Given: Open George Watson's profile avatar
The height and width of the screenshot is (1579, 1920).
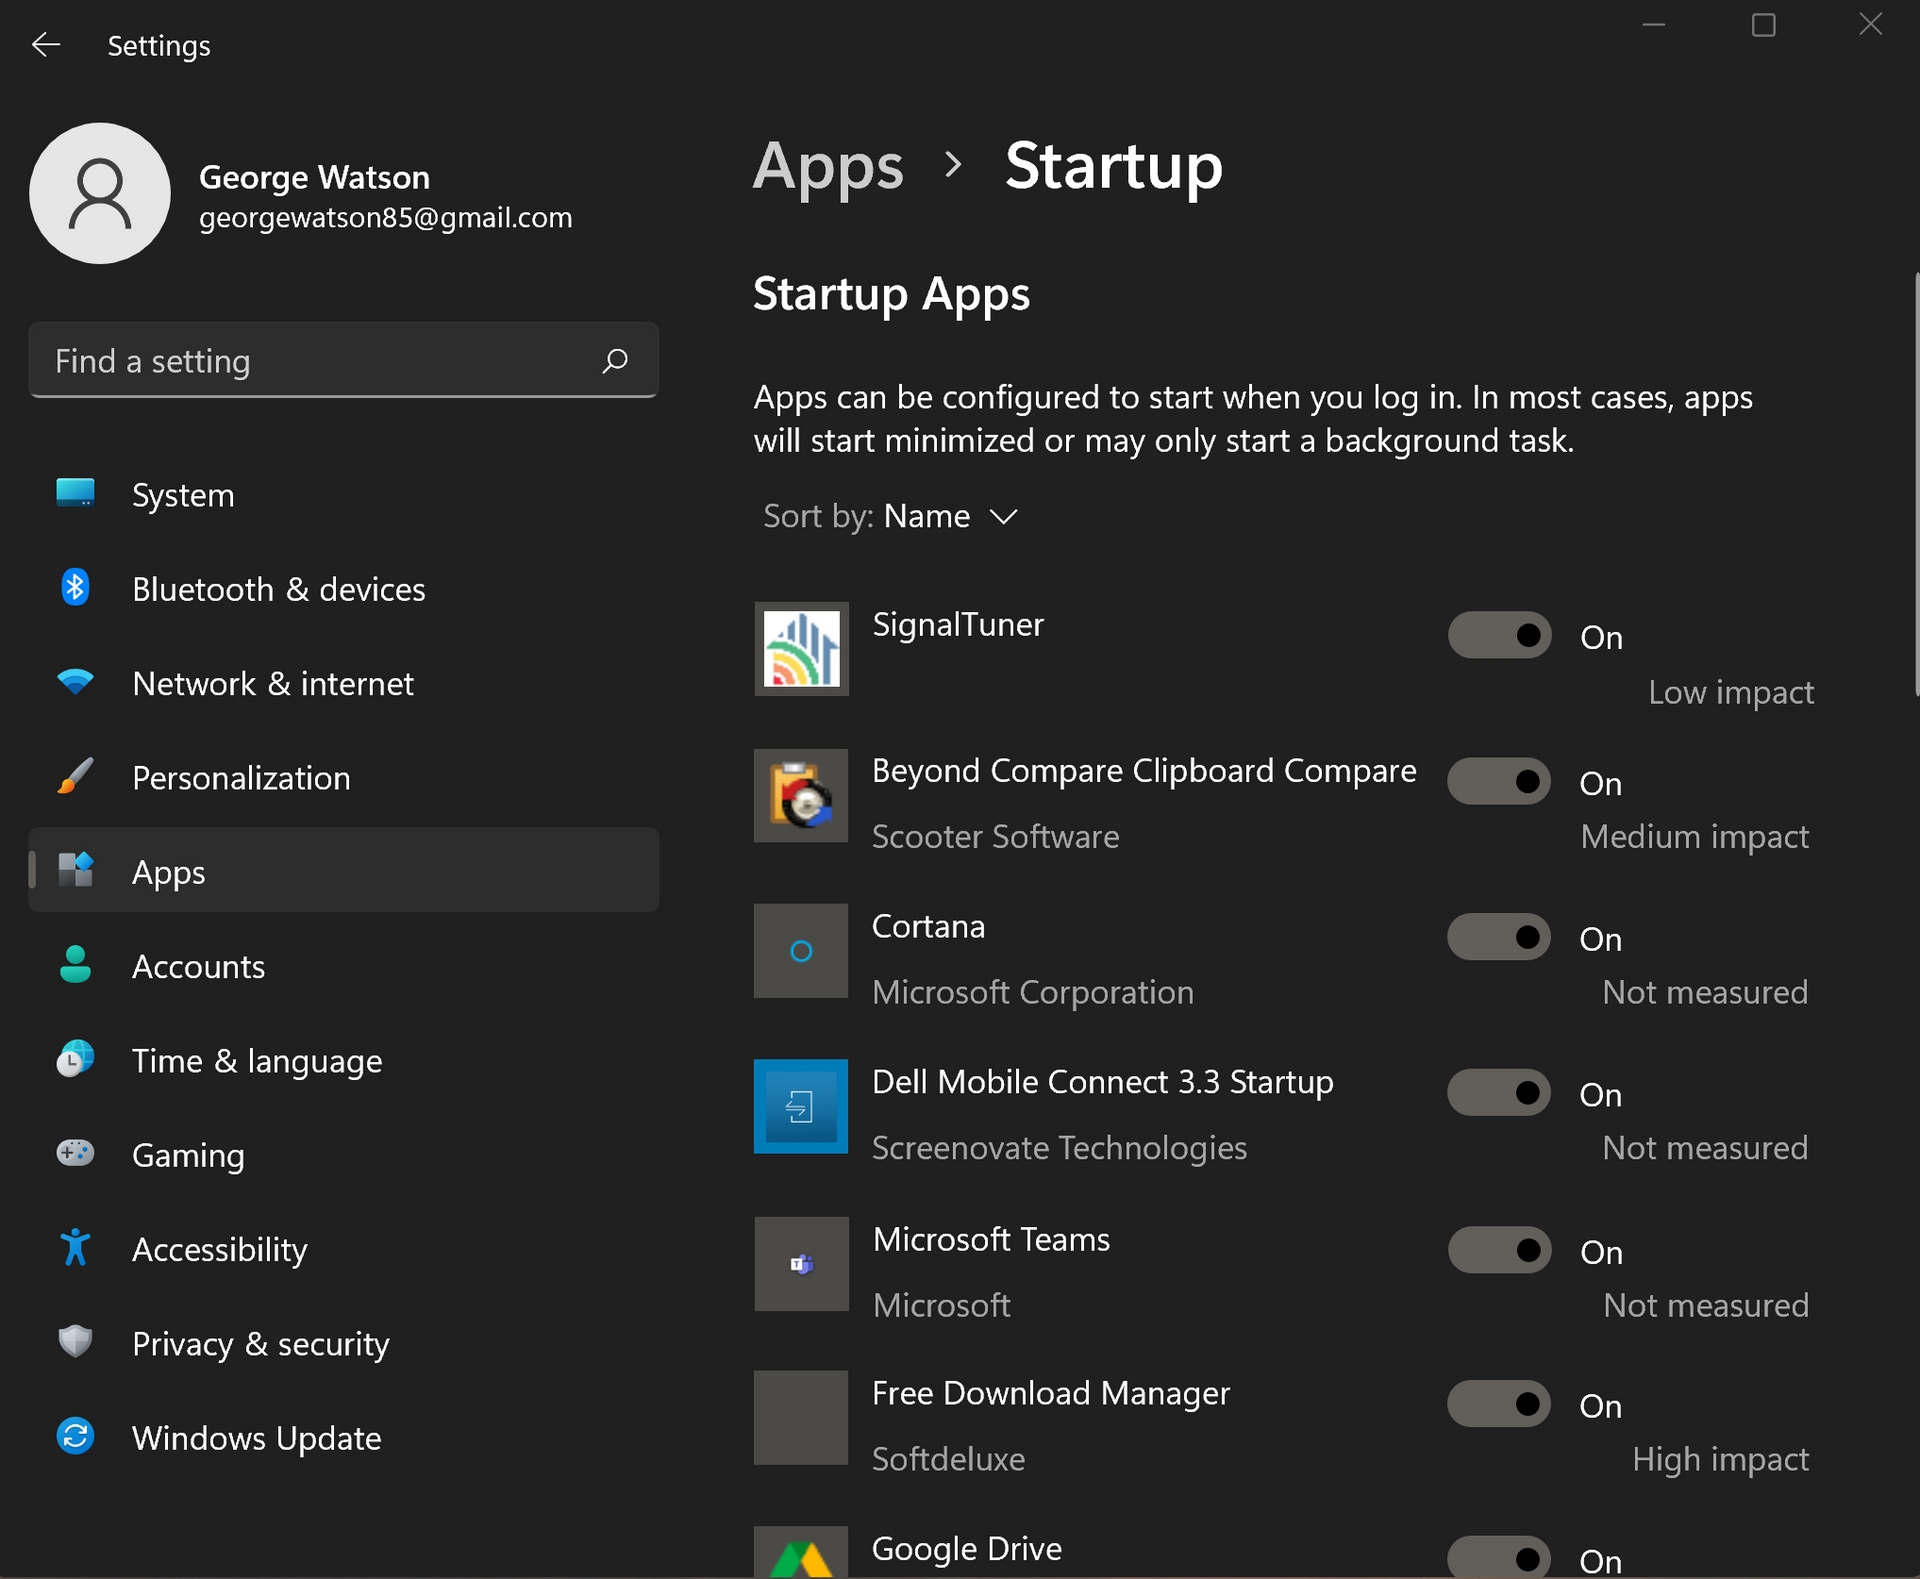Looking at the screenshot, I should point(100,193).
